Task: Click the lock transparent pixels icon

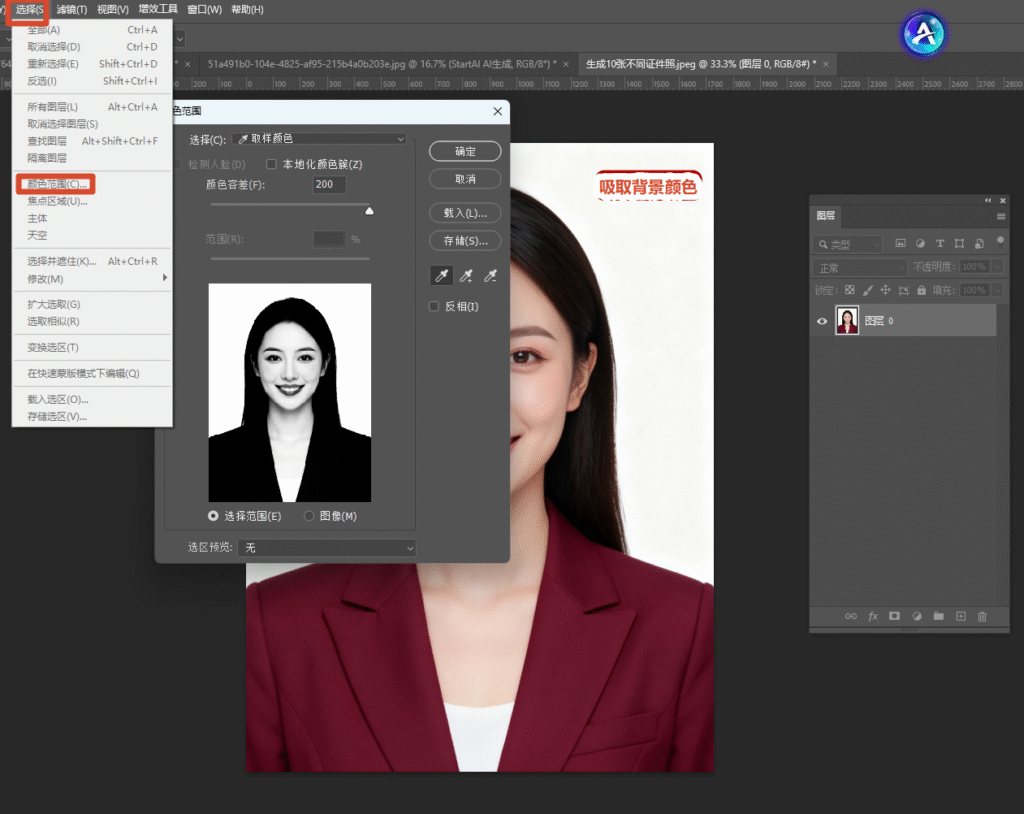Action: pyautogui.click(x=850, y=290)
